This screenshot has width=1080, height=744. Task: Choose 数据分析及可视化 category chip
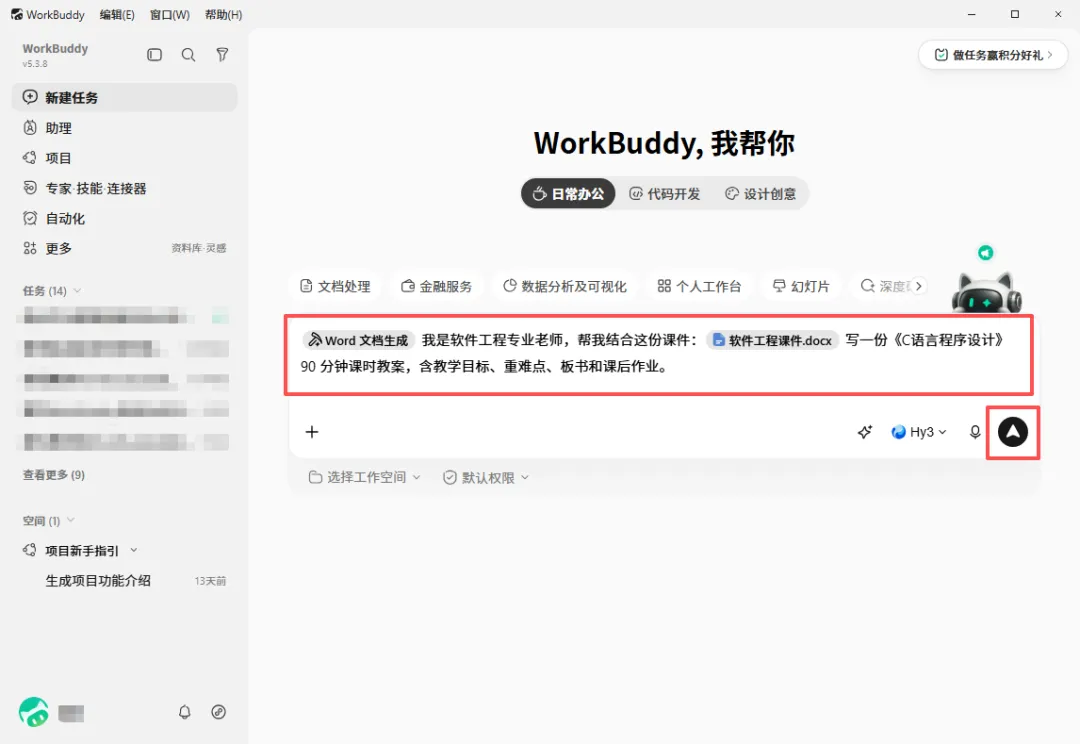[x=565, y=286]
